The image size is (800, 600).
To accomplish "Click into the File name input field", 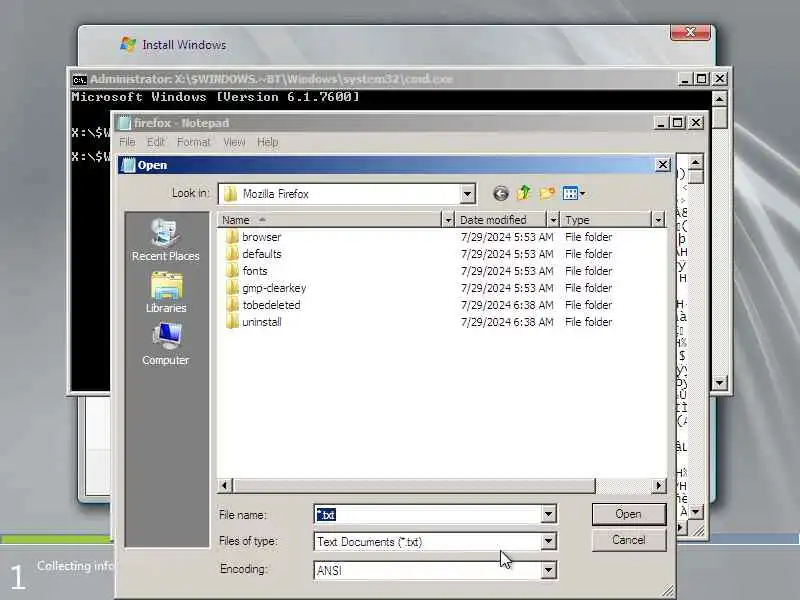I will pos(428,514).
